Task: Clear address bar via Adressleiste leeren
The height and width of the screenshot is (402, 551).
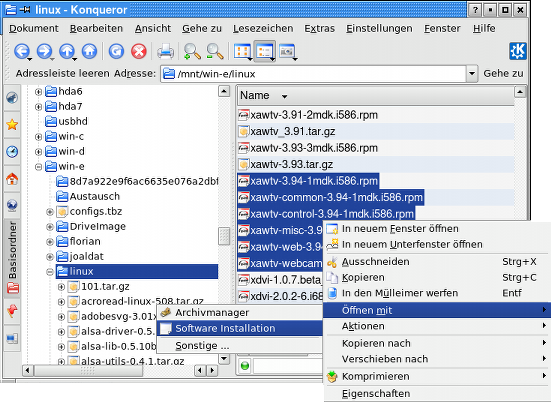Action: [63, 73]
